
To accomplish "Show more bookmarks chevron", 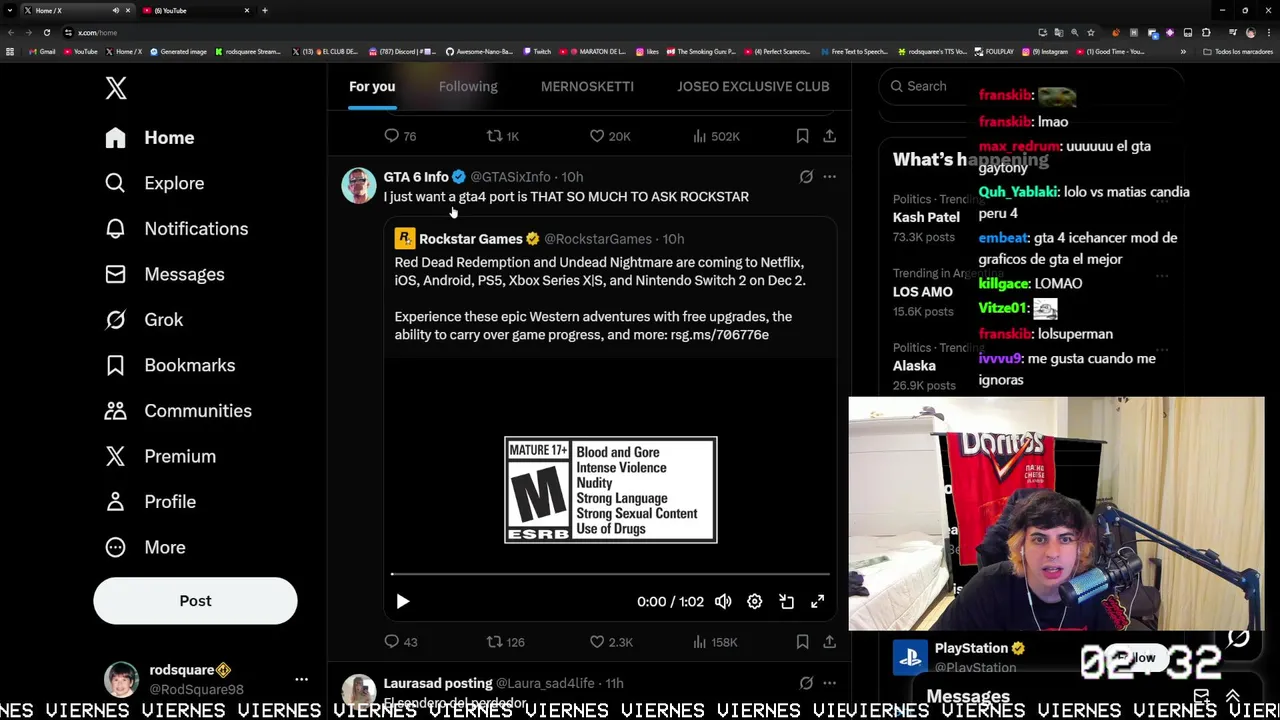I will point(1183,51).
